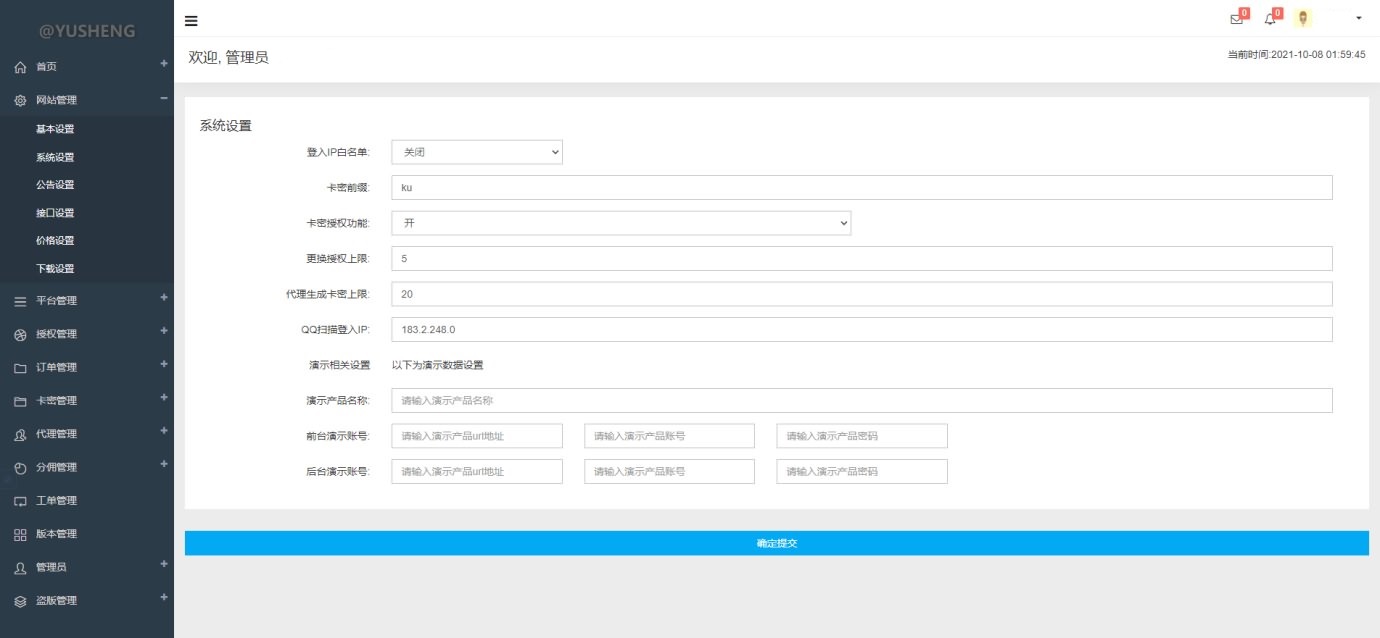Click the folder icon beside 订单管理
This screenshot has height=638, width=1380.
pos(20,368)
